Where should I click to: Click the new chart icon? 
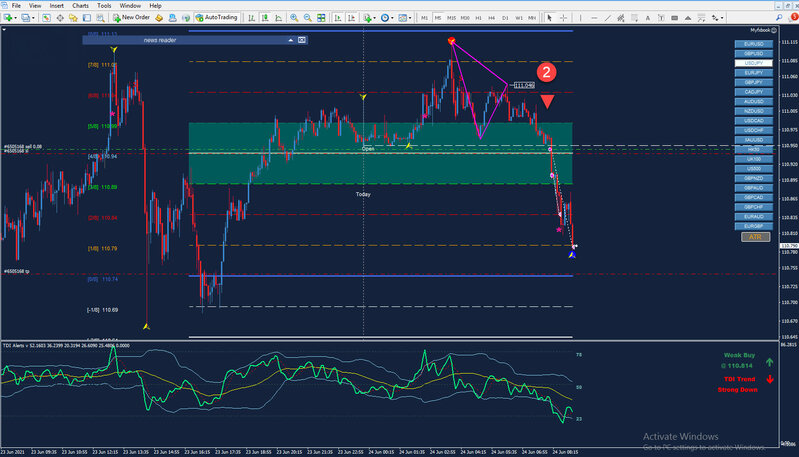tap(8, 18)
